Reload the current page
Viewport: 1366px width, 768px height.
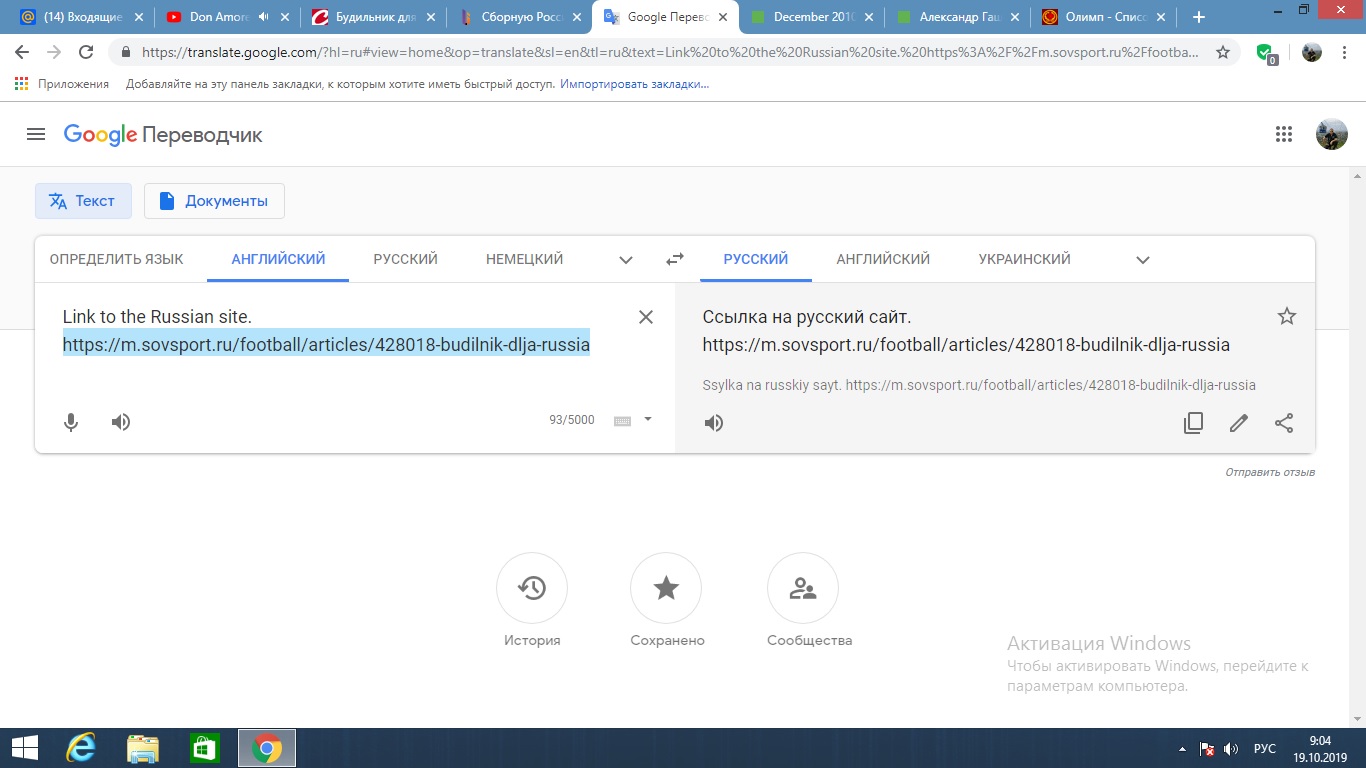coord(86,53)
